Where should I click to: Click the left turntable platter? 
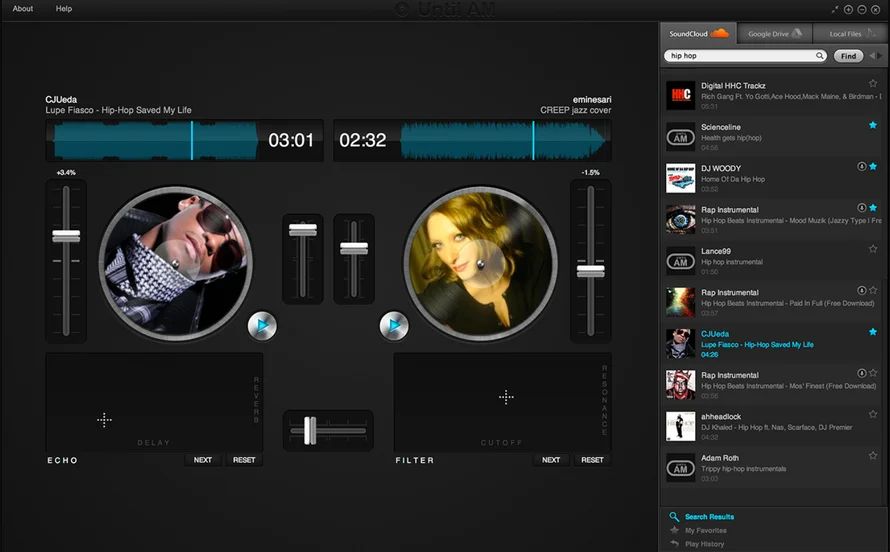[x=175, y=264]
